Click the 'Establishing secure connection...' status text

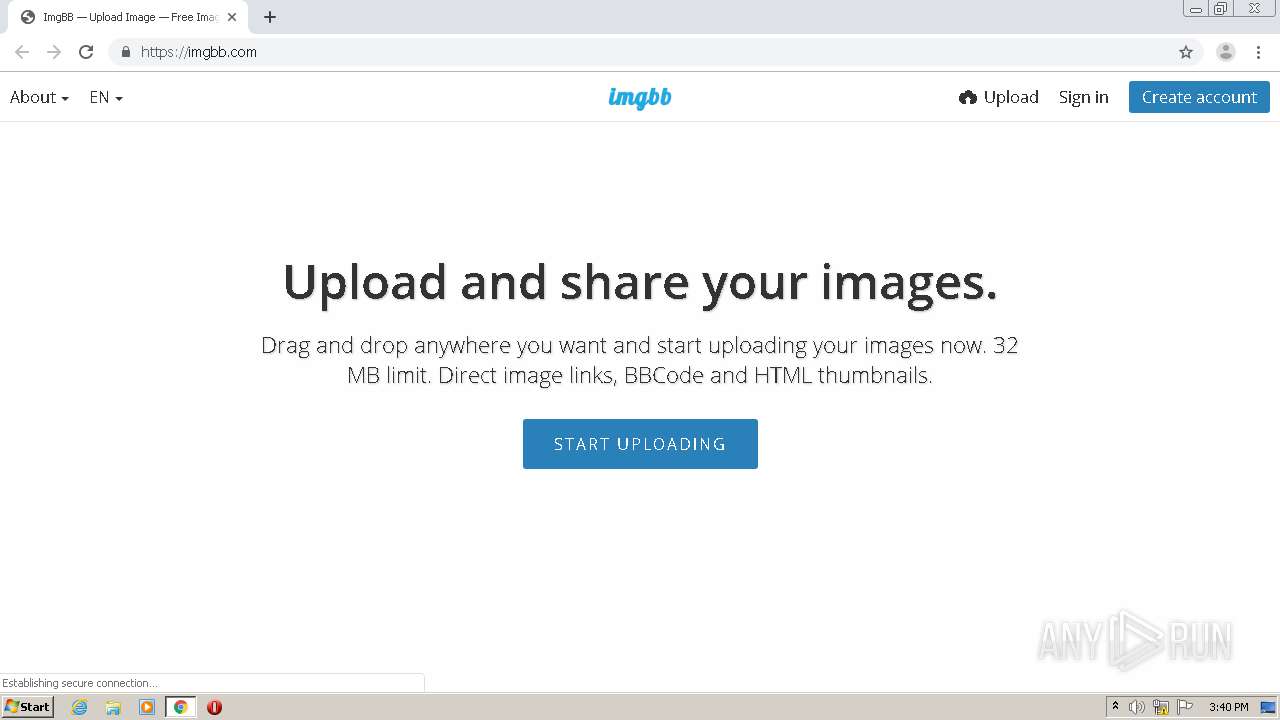point(80,683)
